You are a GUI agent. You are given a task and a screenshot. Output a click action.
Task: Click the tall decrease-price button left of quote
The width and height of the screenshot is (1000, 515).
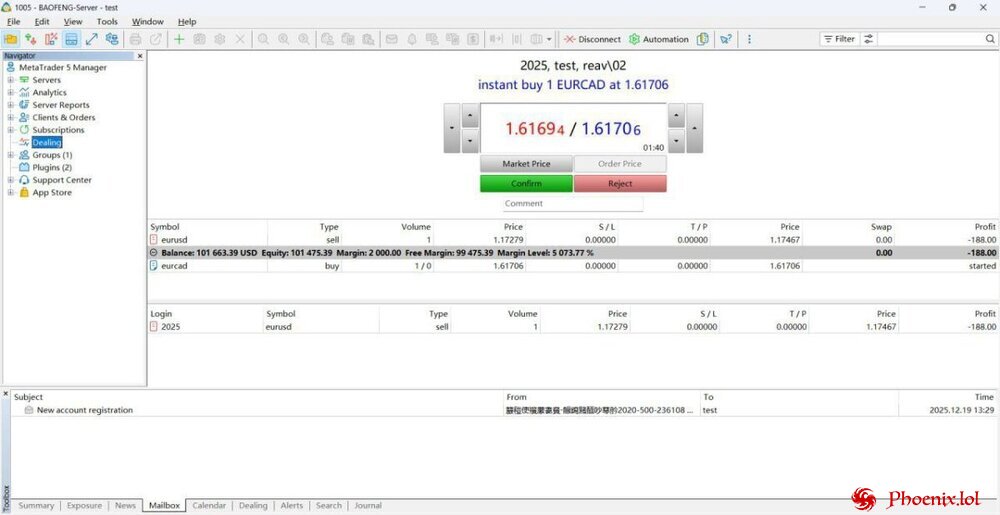click(x=452, y=128)
